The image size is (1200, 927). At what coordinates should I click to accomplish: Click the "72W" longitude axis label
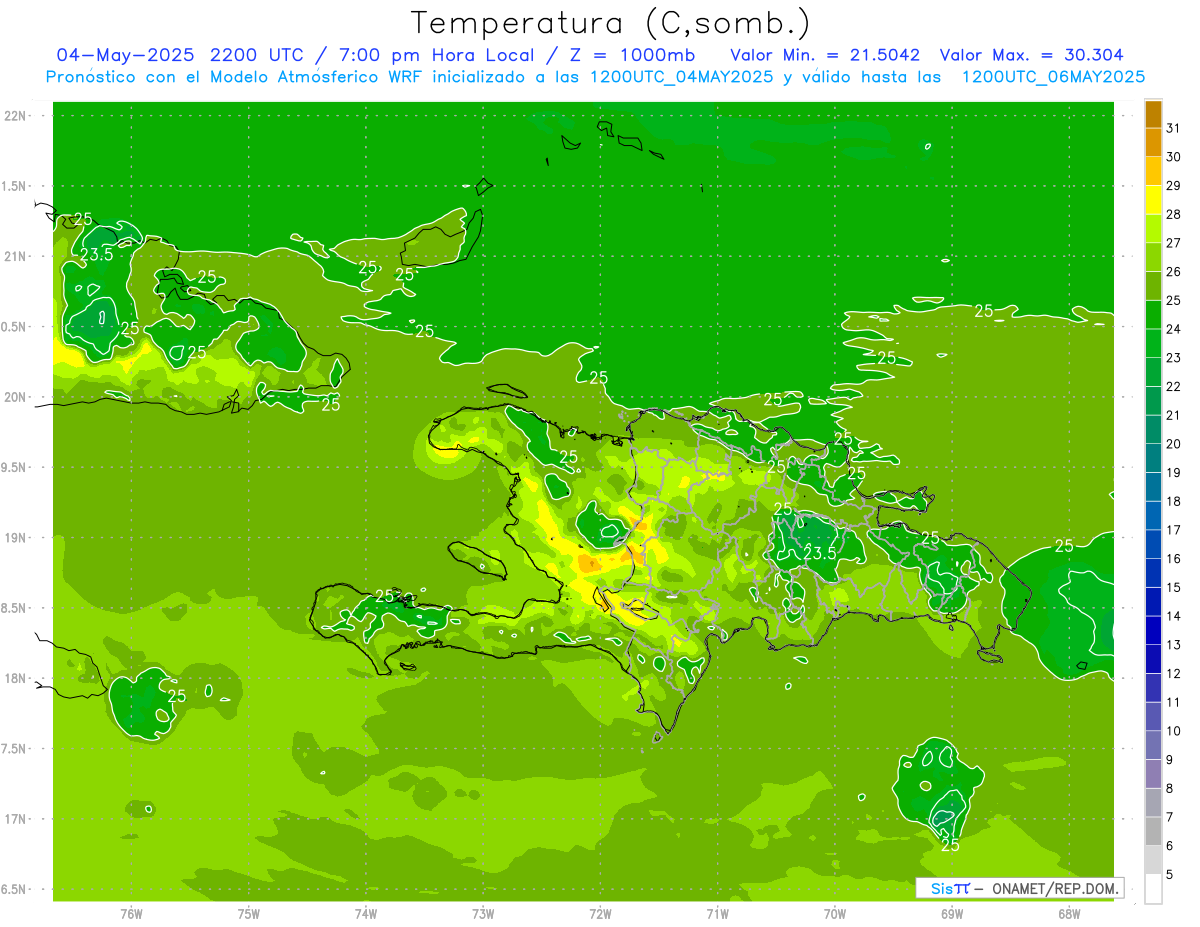[600, 913]
